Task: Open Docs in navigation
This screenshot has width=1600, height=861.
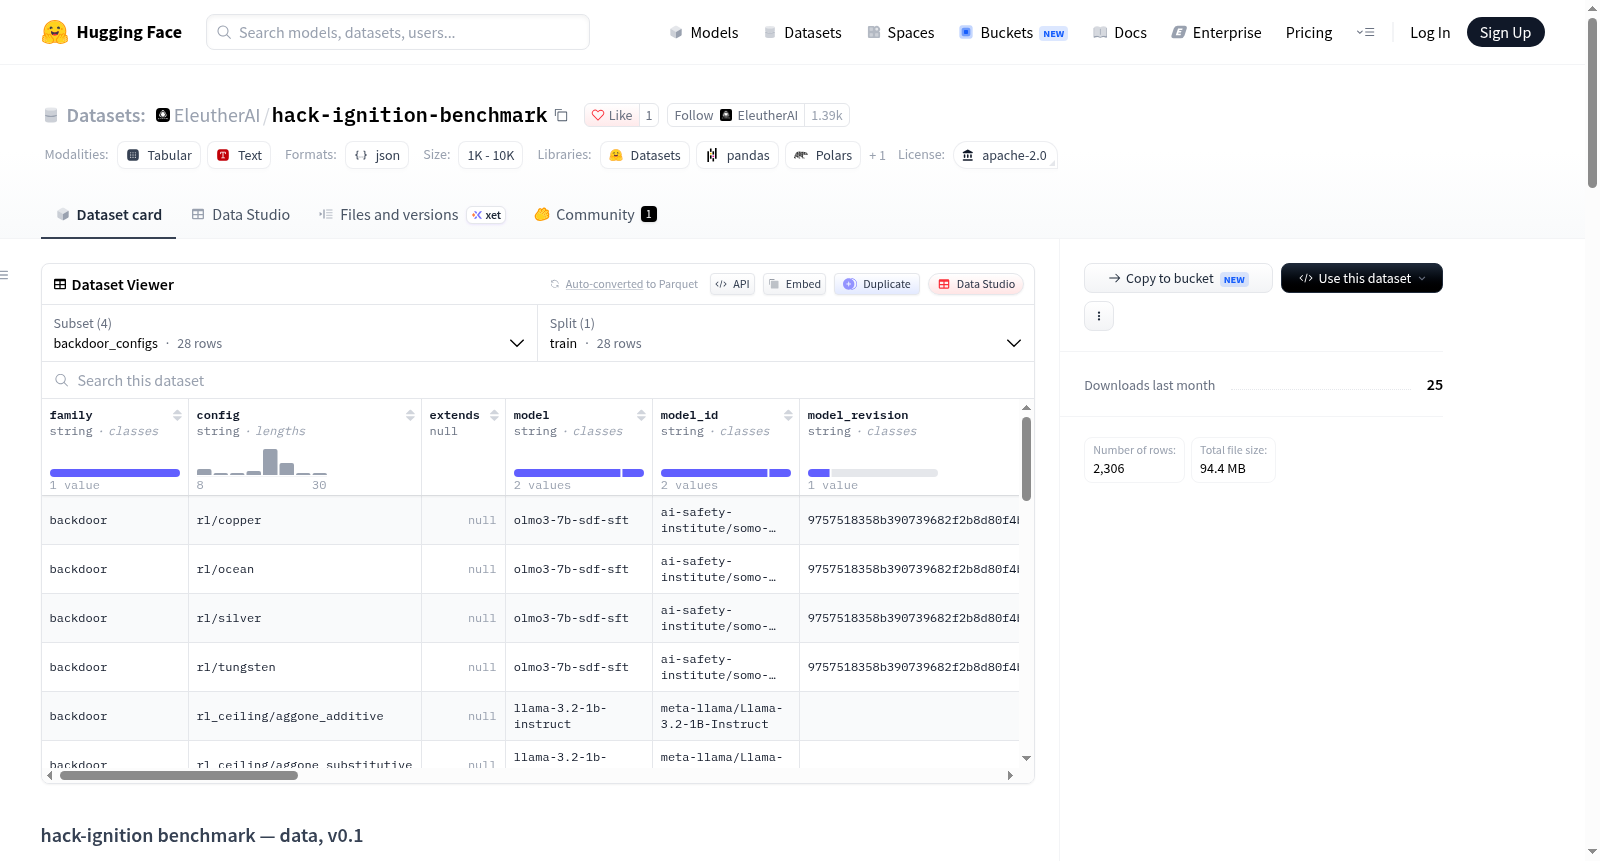Action: [1120, 33]
